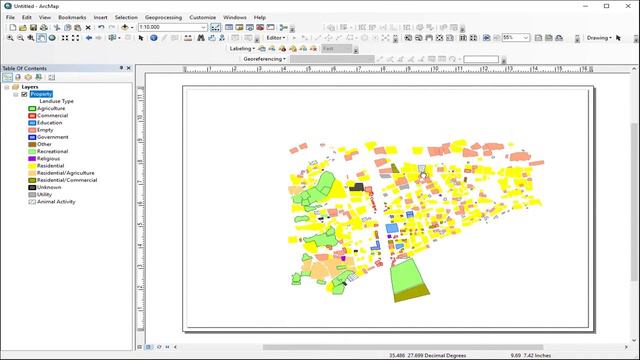Click the Commercial legend color swatch

point(32,116)
